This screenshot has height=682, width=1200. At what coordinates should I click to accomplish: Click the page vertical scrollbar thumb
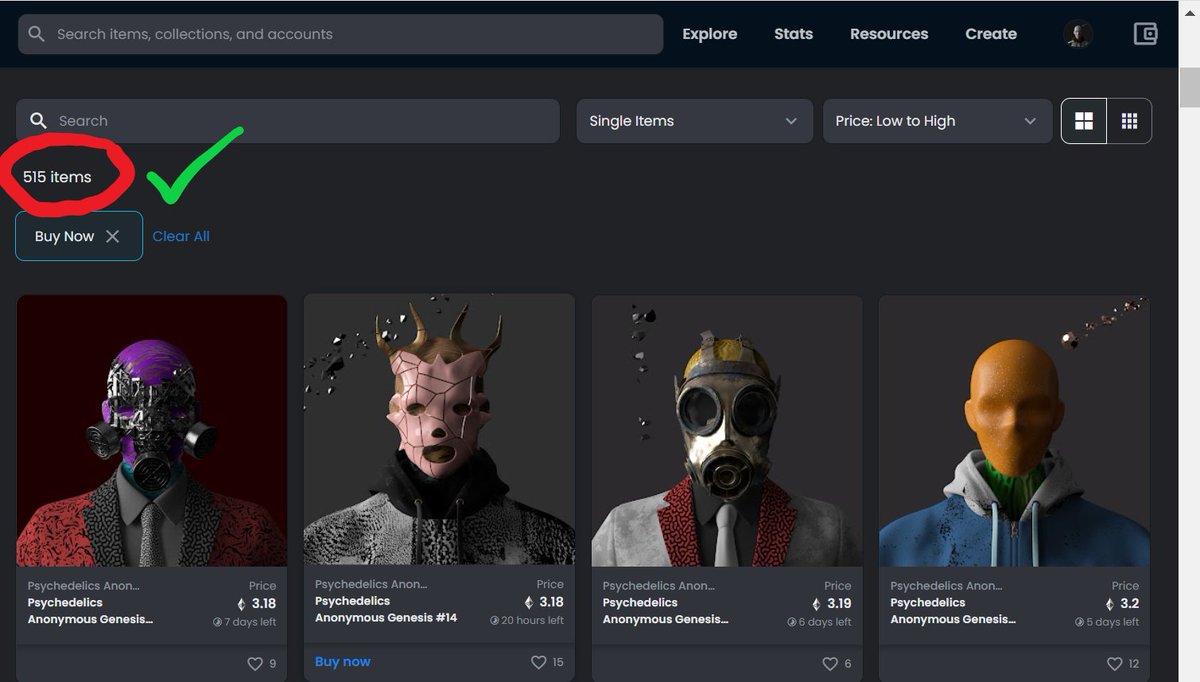pos(1189,87)
